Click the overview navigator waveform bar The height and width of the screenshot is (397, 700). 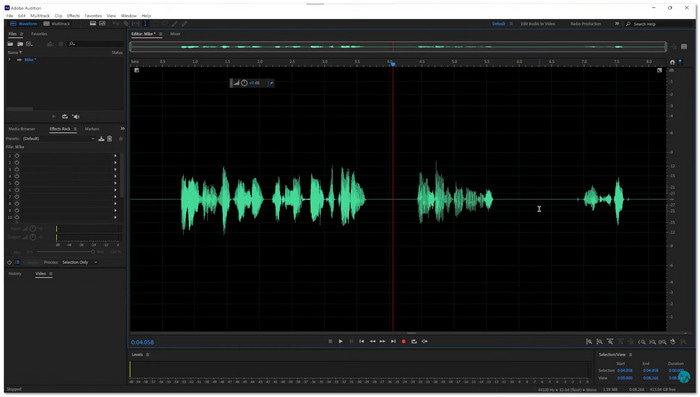click(x=398, y=46)
